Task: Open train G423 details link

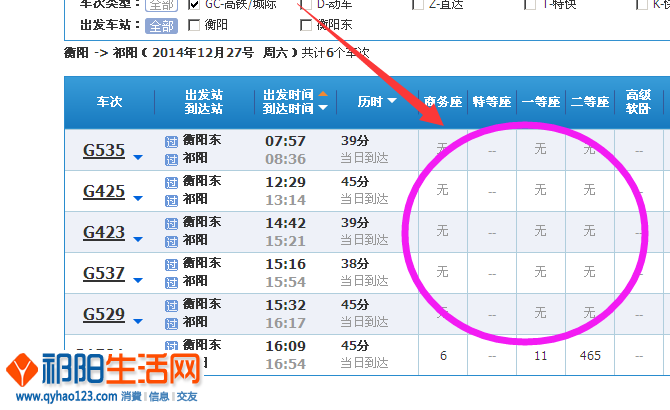Action: coord(104,232)
